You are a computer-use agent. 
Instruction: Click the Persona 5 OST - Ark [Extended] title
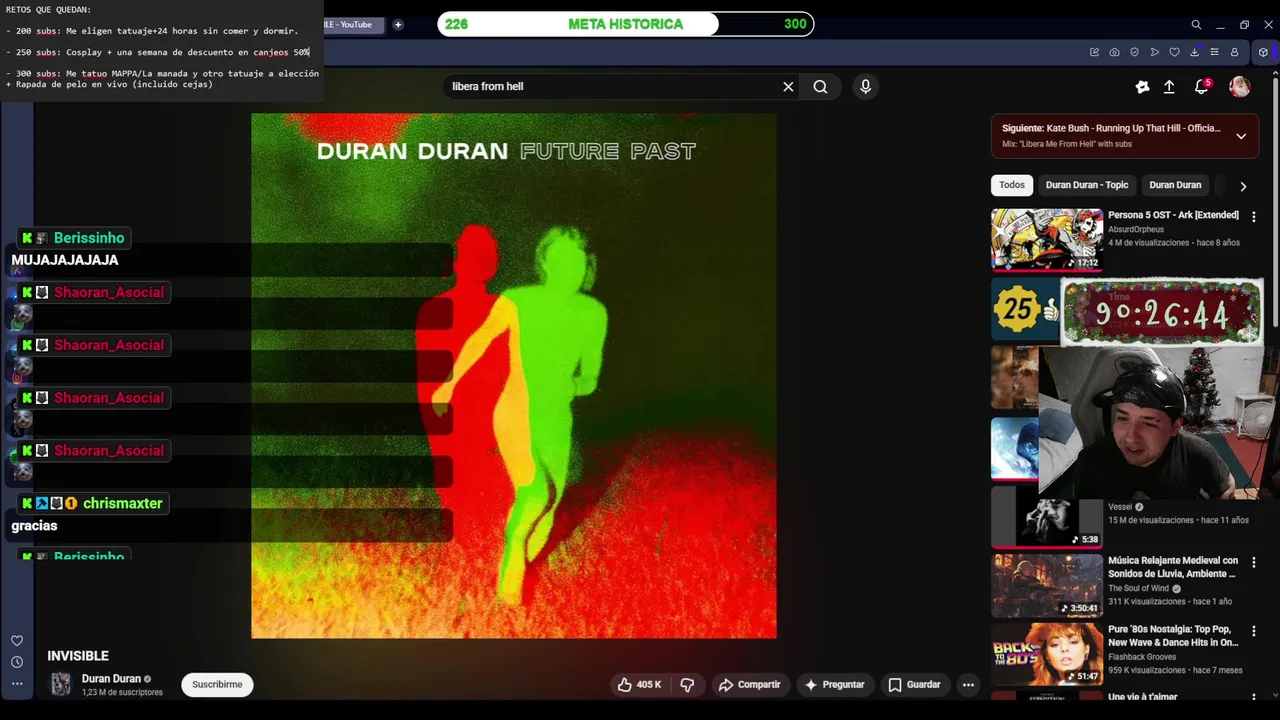point(1173,215)
